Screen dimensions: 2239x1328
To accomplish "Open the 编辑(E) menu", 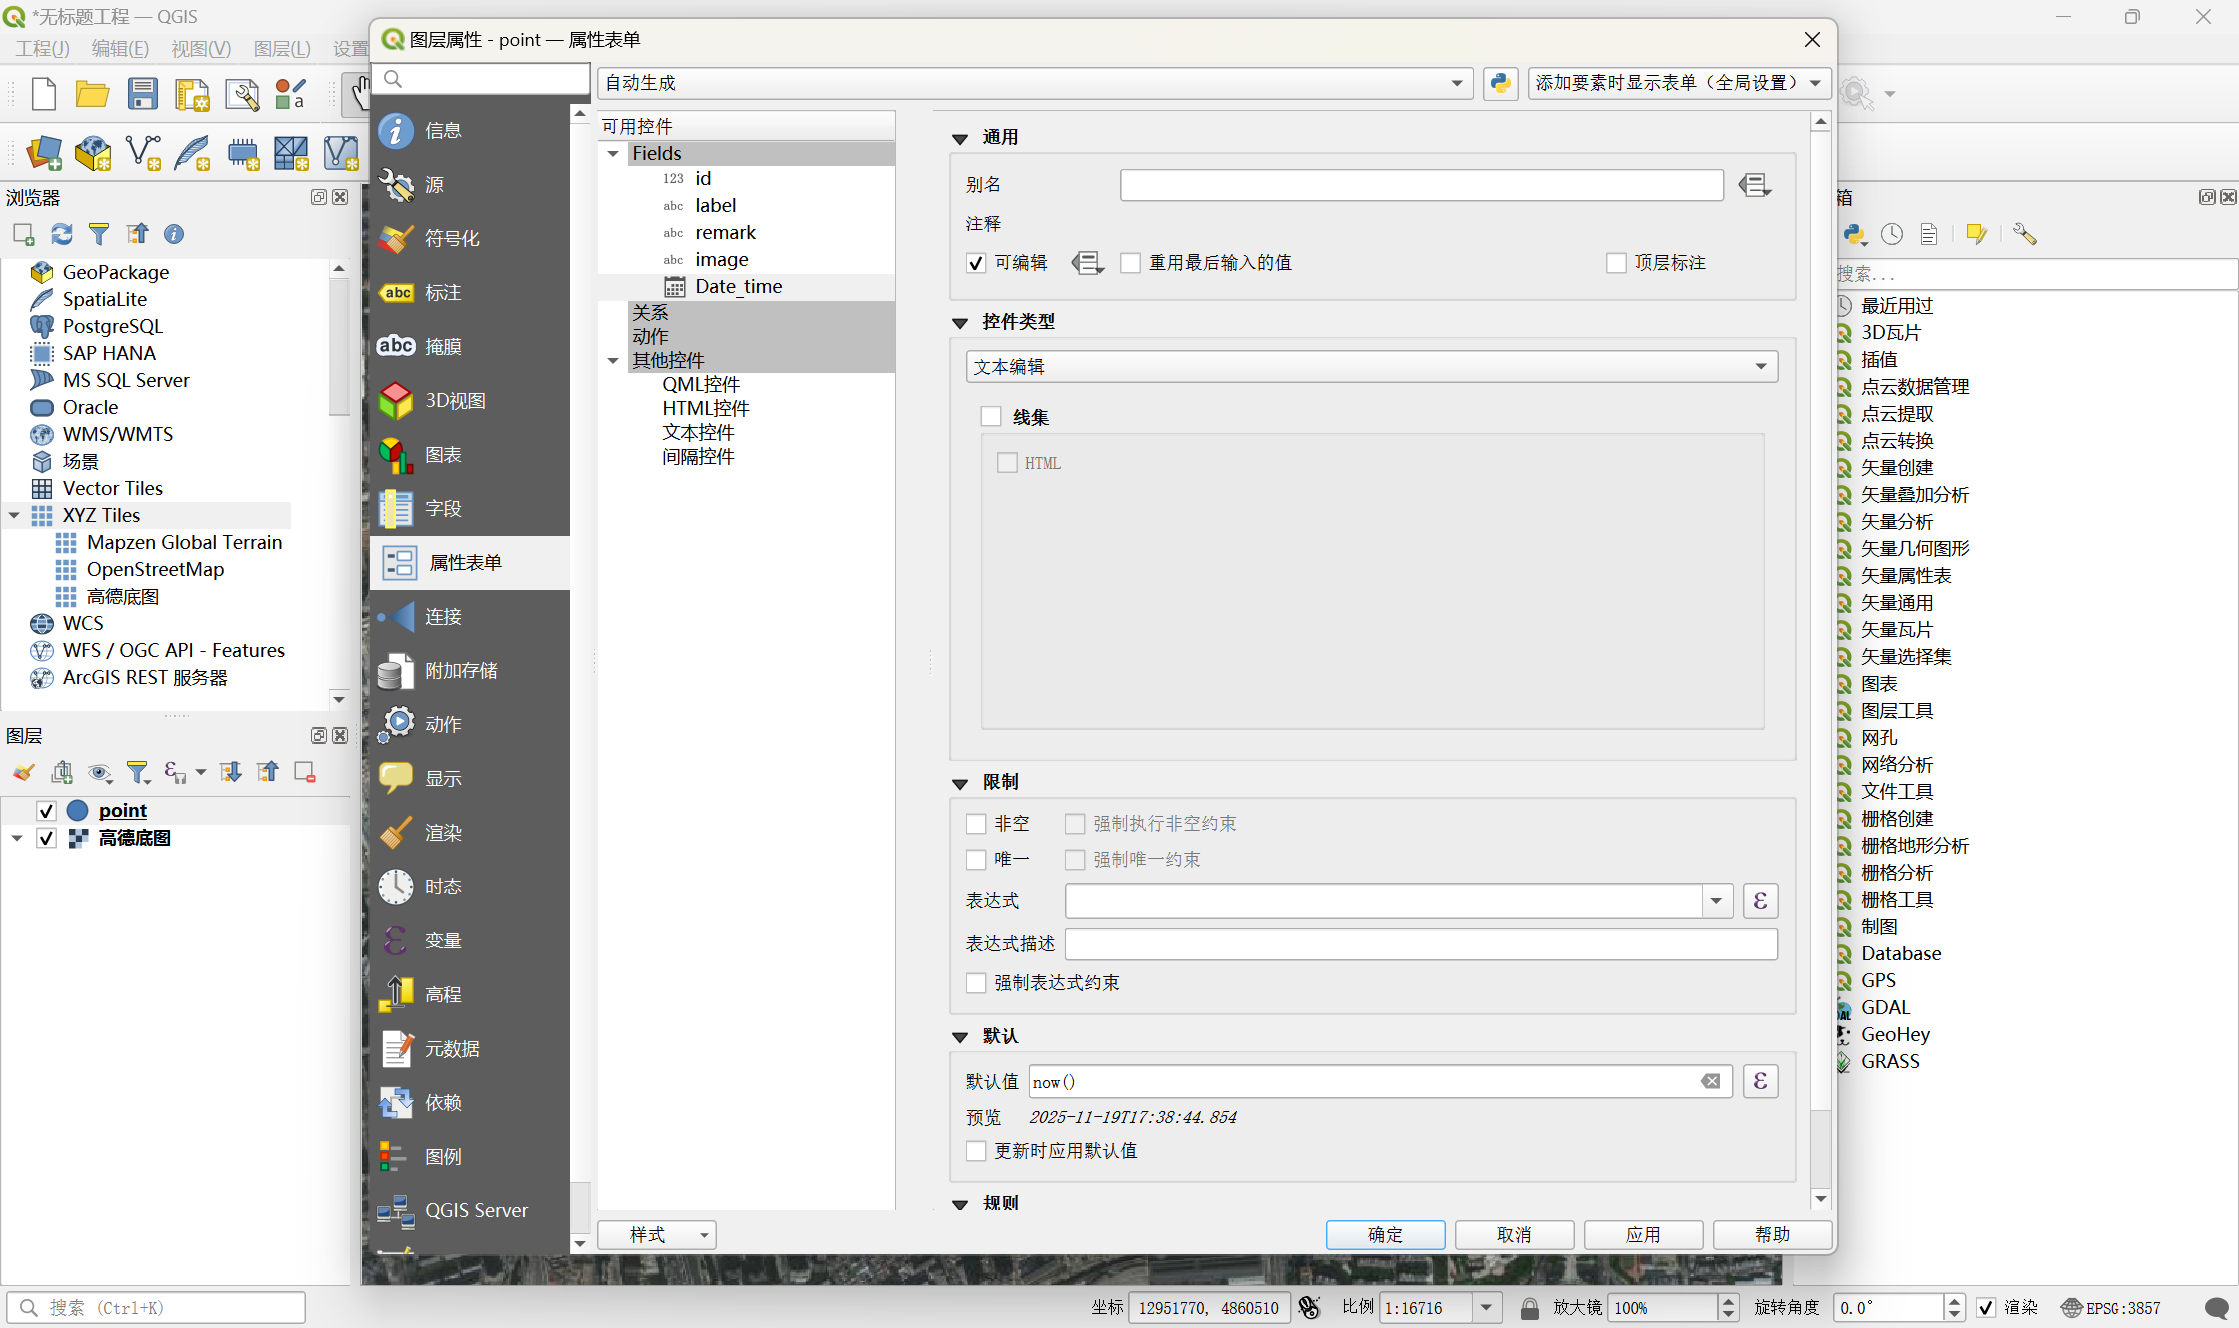I will coord(119,49).
